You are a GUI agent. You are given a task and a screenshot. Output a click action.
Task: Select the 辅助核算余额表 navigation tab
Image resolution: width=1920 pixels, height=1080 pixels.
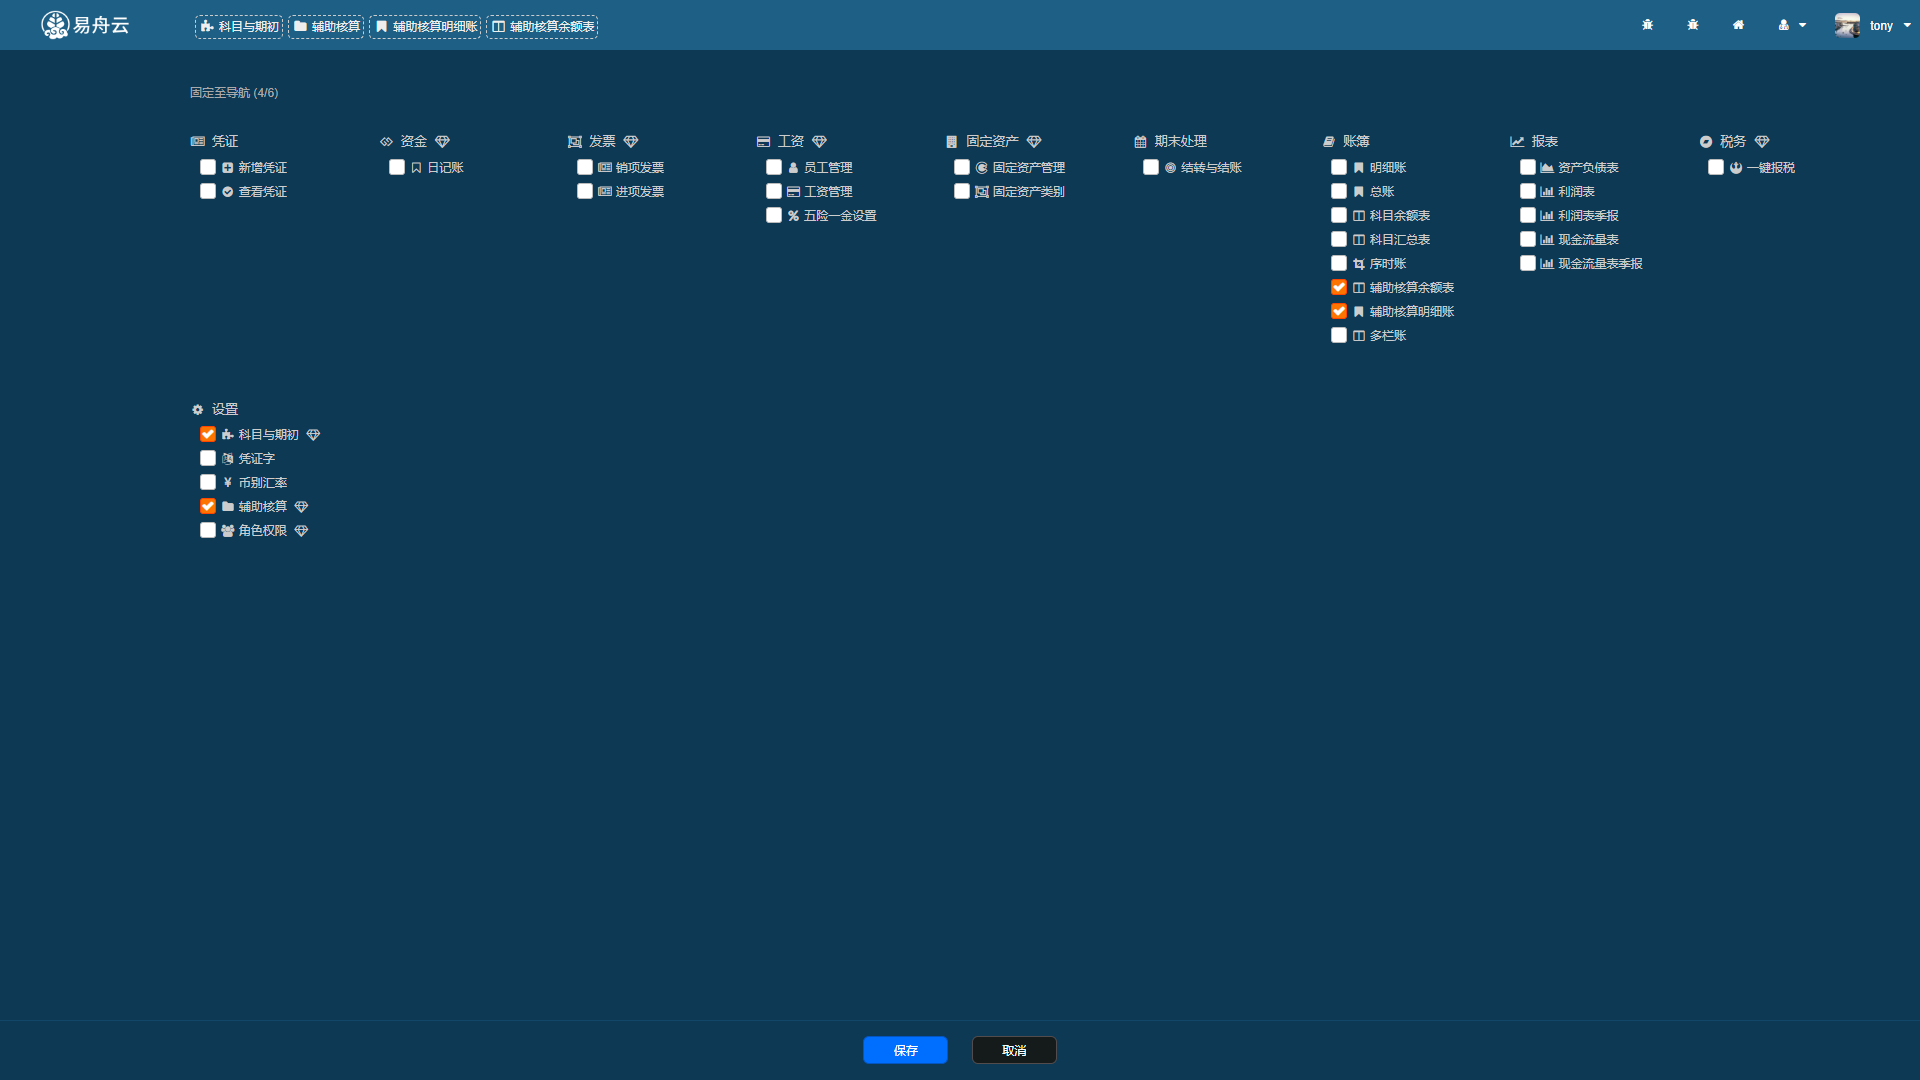(x=542, y=25)
